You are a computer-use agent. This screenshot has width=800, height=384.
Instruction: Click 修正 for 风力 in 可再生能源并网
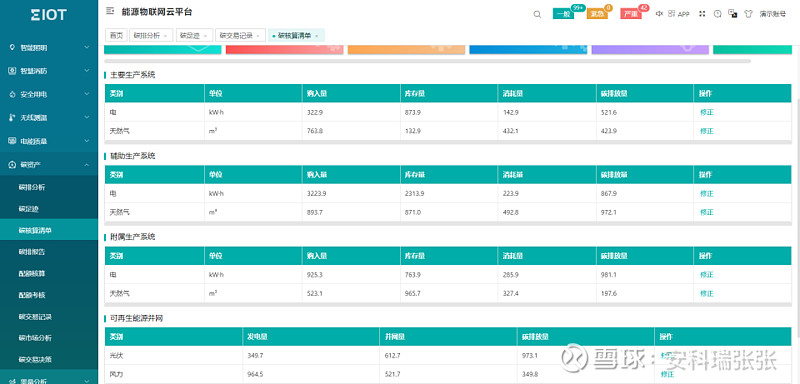[667, 374]
